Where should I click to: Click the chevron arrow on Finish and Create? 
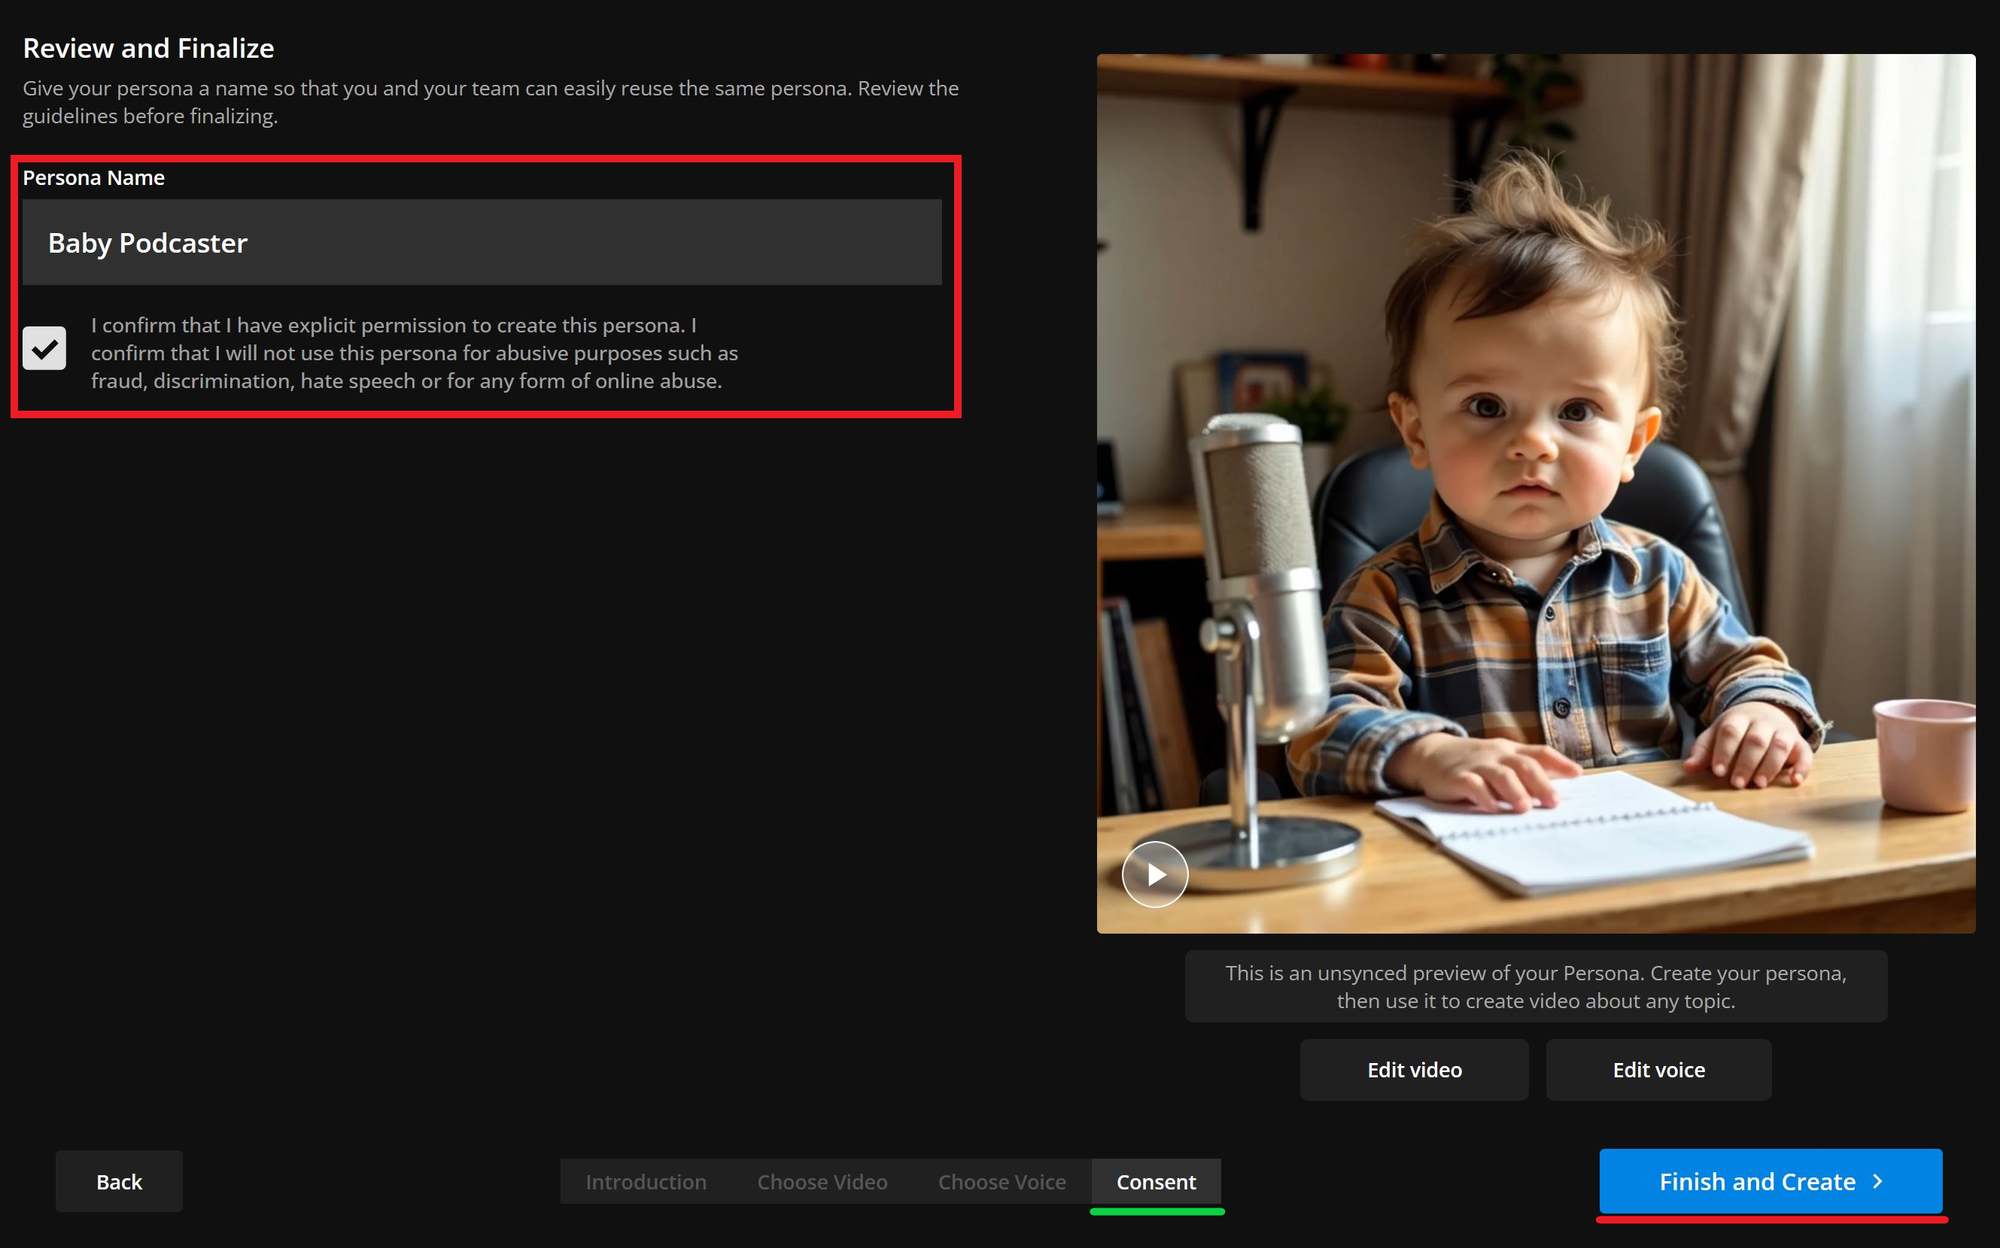[1877, 1181]
